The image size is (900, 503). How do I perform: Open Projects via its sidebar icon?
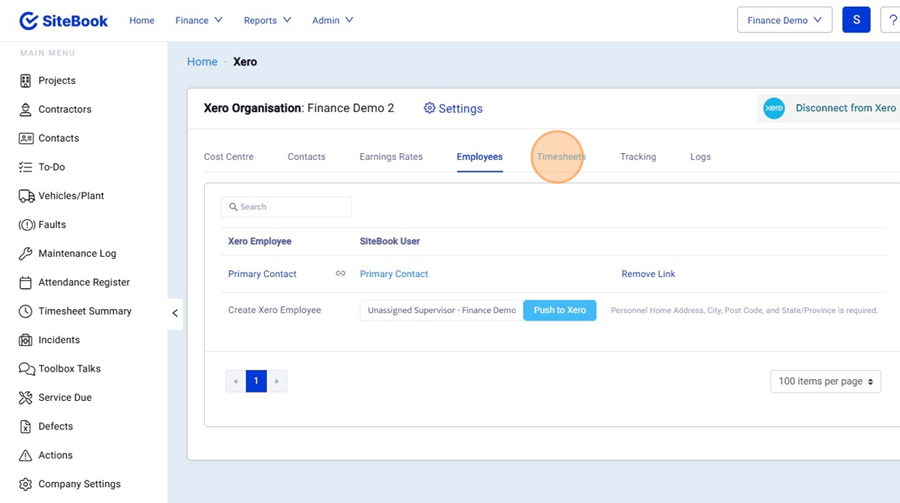click(26, 81)
